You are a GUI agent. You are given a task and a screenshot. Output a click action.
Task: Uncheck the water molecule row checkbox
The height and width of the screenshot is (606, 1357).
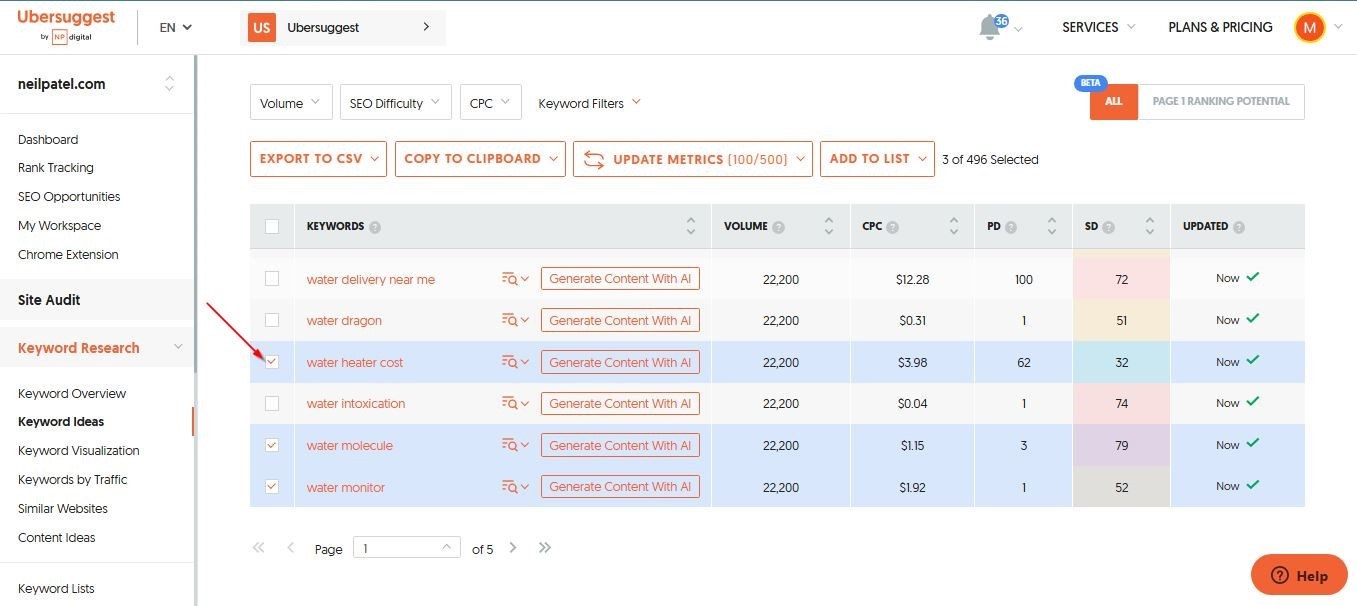272,445
